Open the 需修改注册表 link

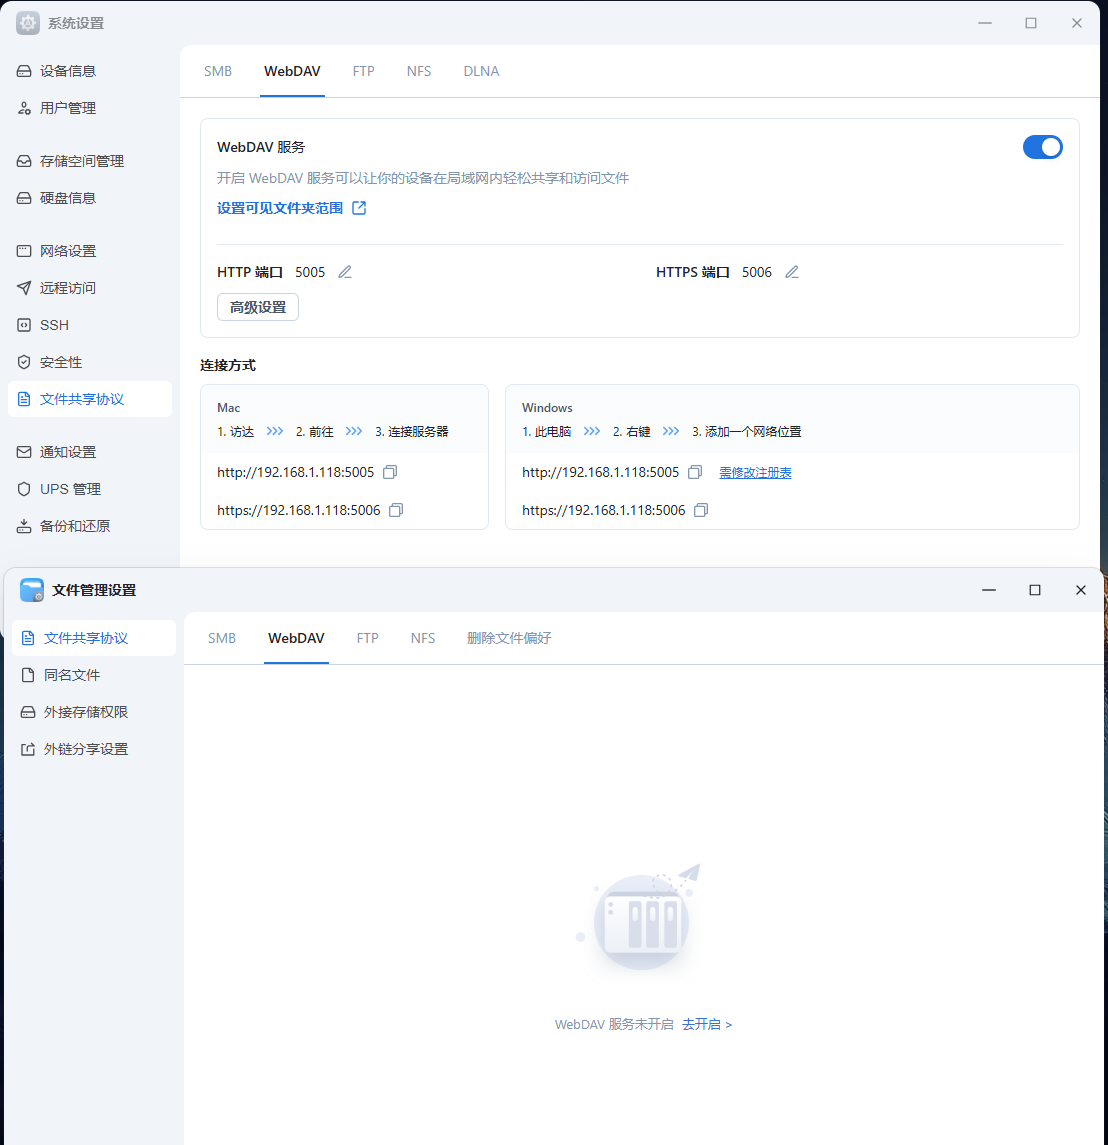755,472
